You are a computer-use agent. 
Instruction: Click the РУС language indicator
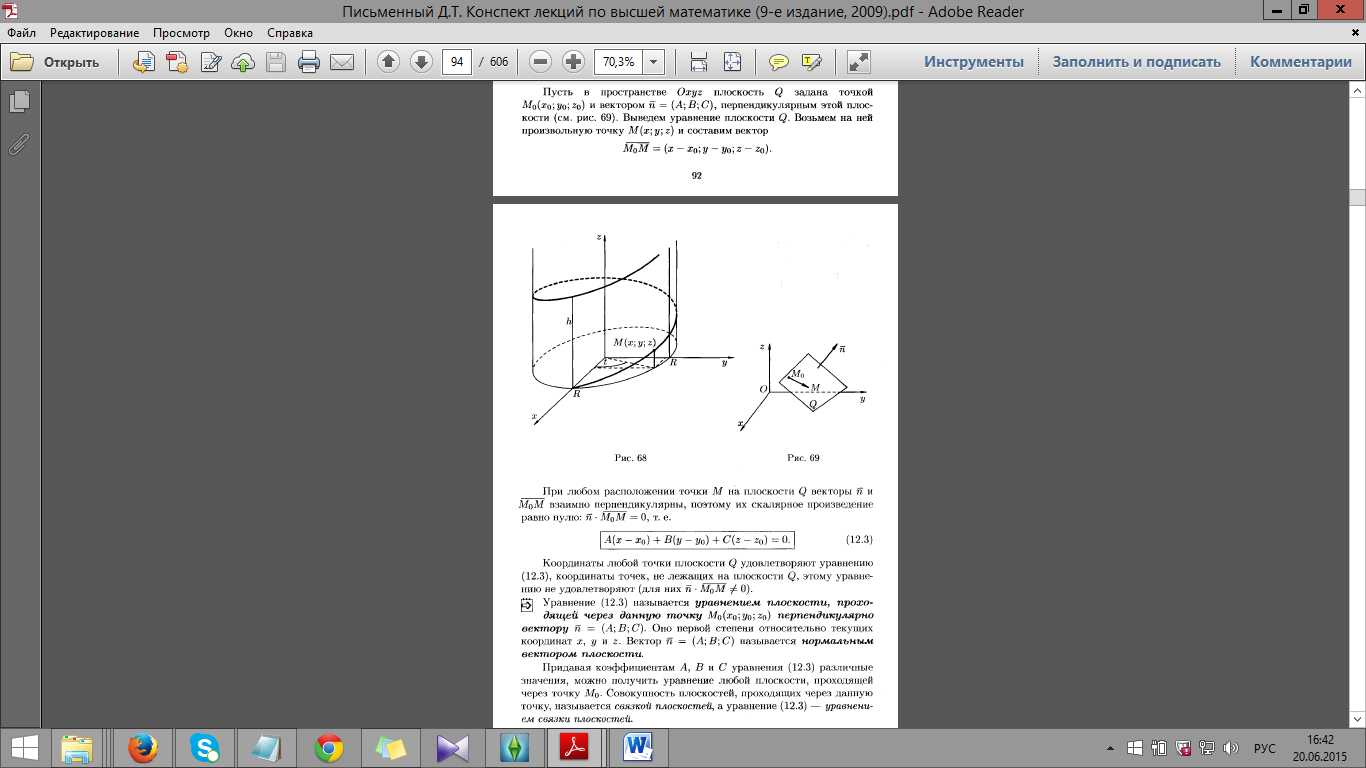coord(1265,748)
